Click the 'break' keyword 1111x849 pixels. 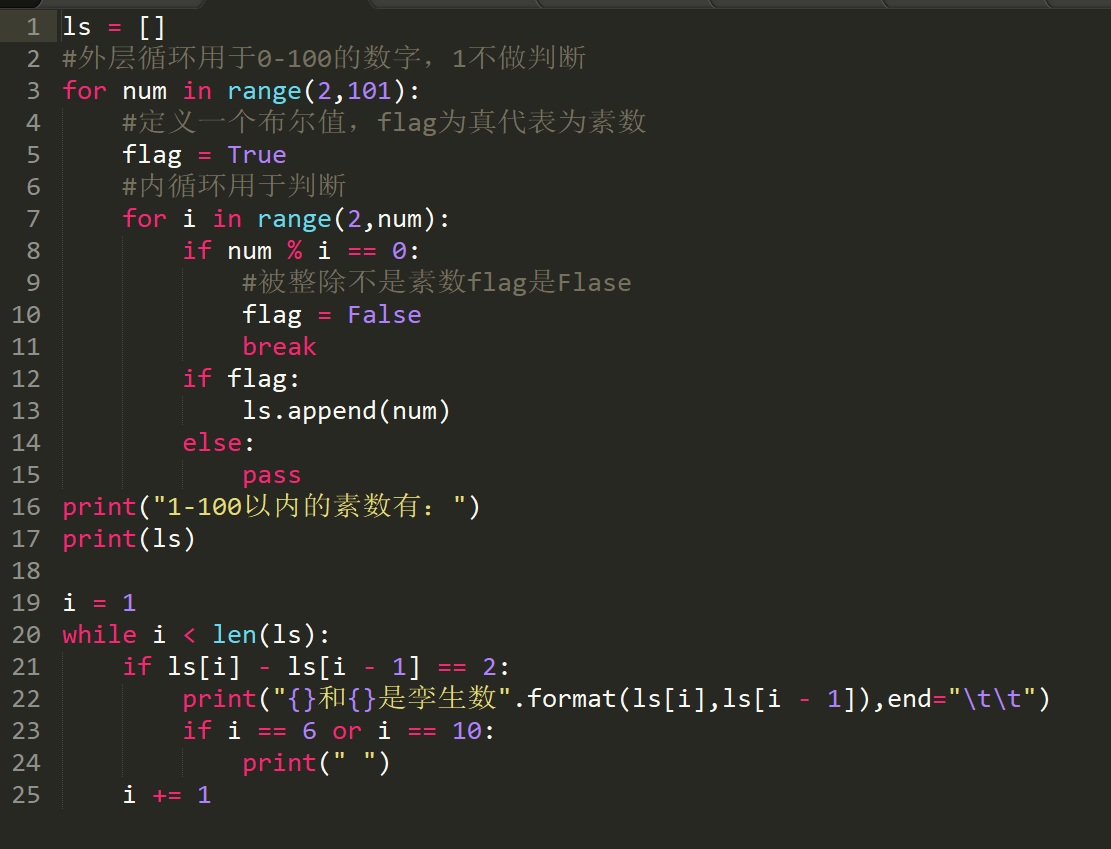coord(279,347)
